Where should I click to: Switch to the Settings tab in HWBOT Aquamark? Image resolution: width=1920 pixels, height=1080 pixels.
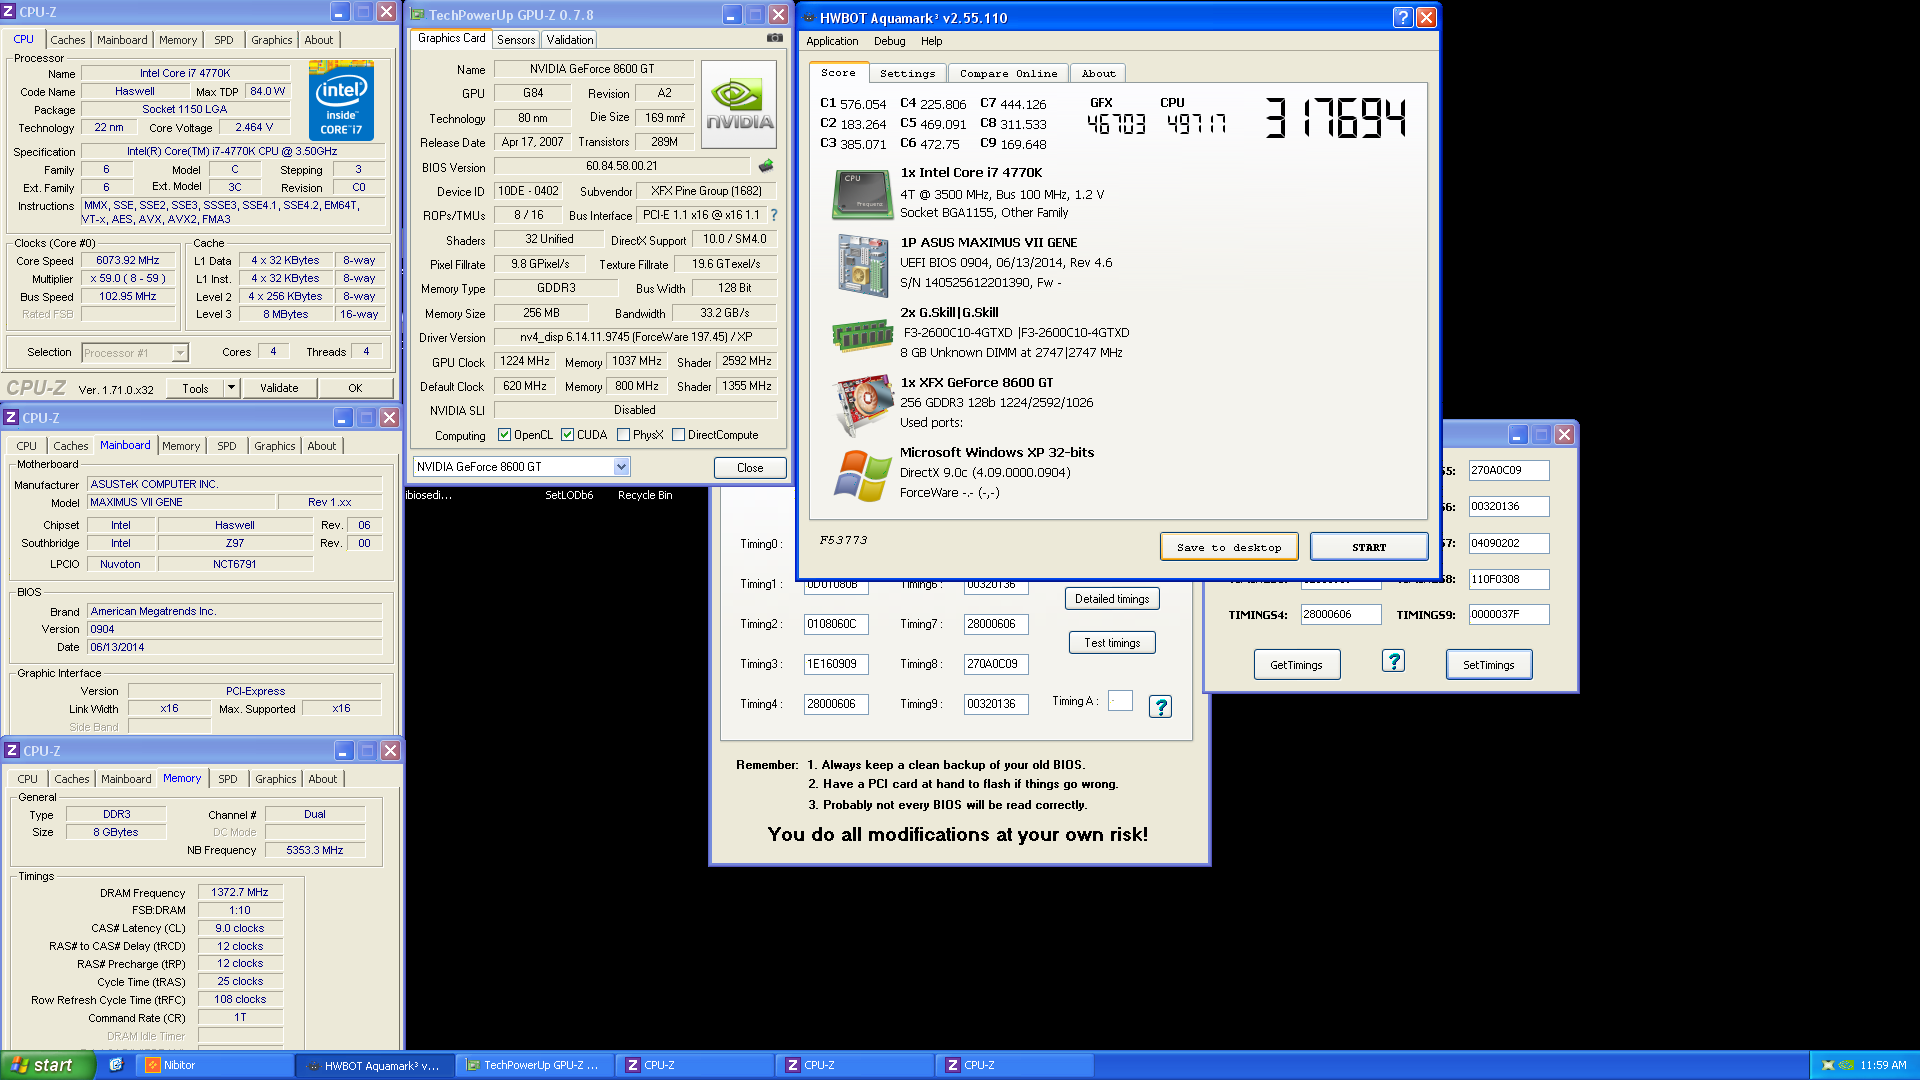pyautogui.click(x=907, y=73)
